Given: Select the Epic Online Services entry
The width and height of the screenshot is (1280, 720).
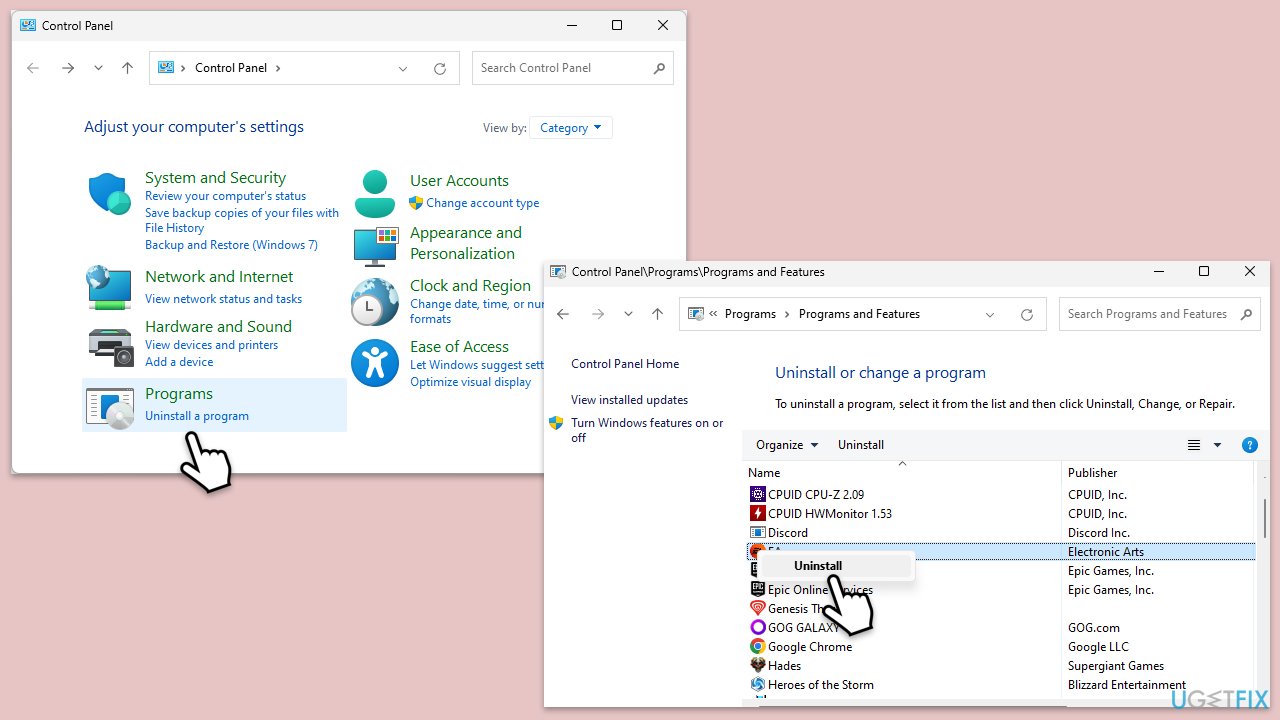Looking at the screenshot, I should [x=811, y=590].
